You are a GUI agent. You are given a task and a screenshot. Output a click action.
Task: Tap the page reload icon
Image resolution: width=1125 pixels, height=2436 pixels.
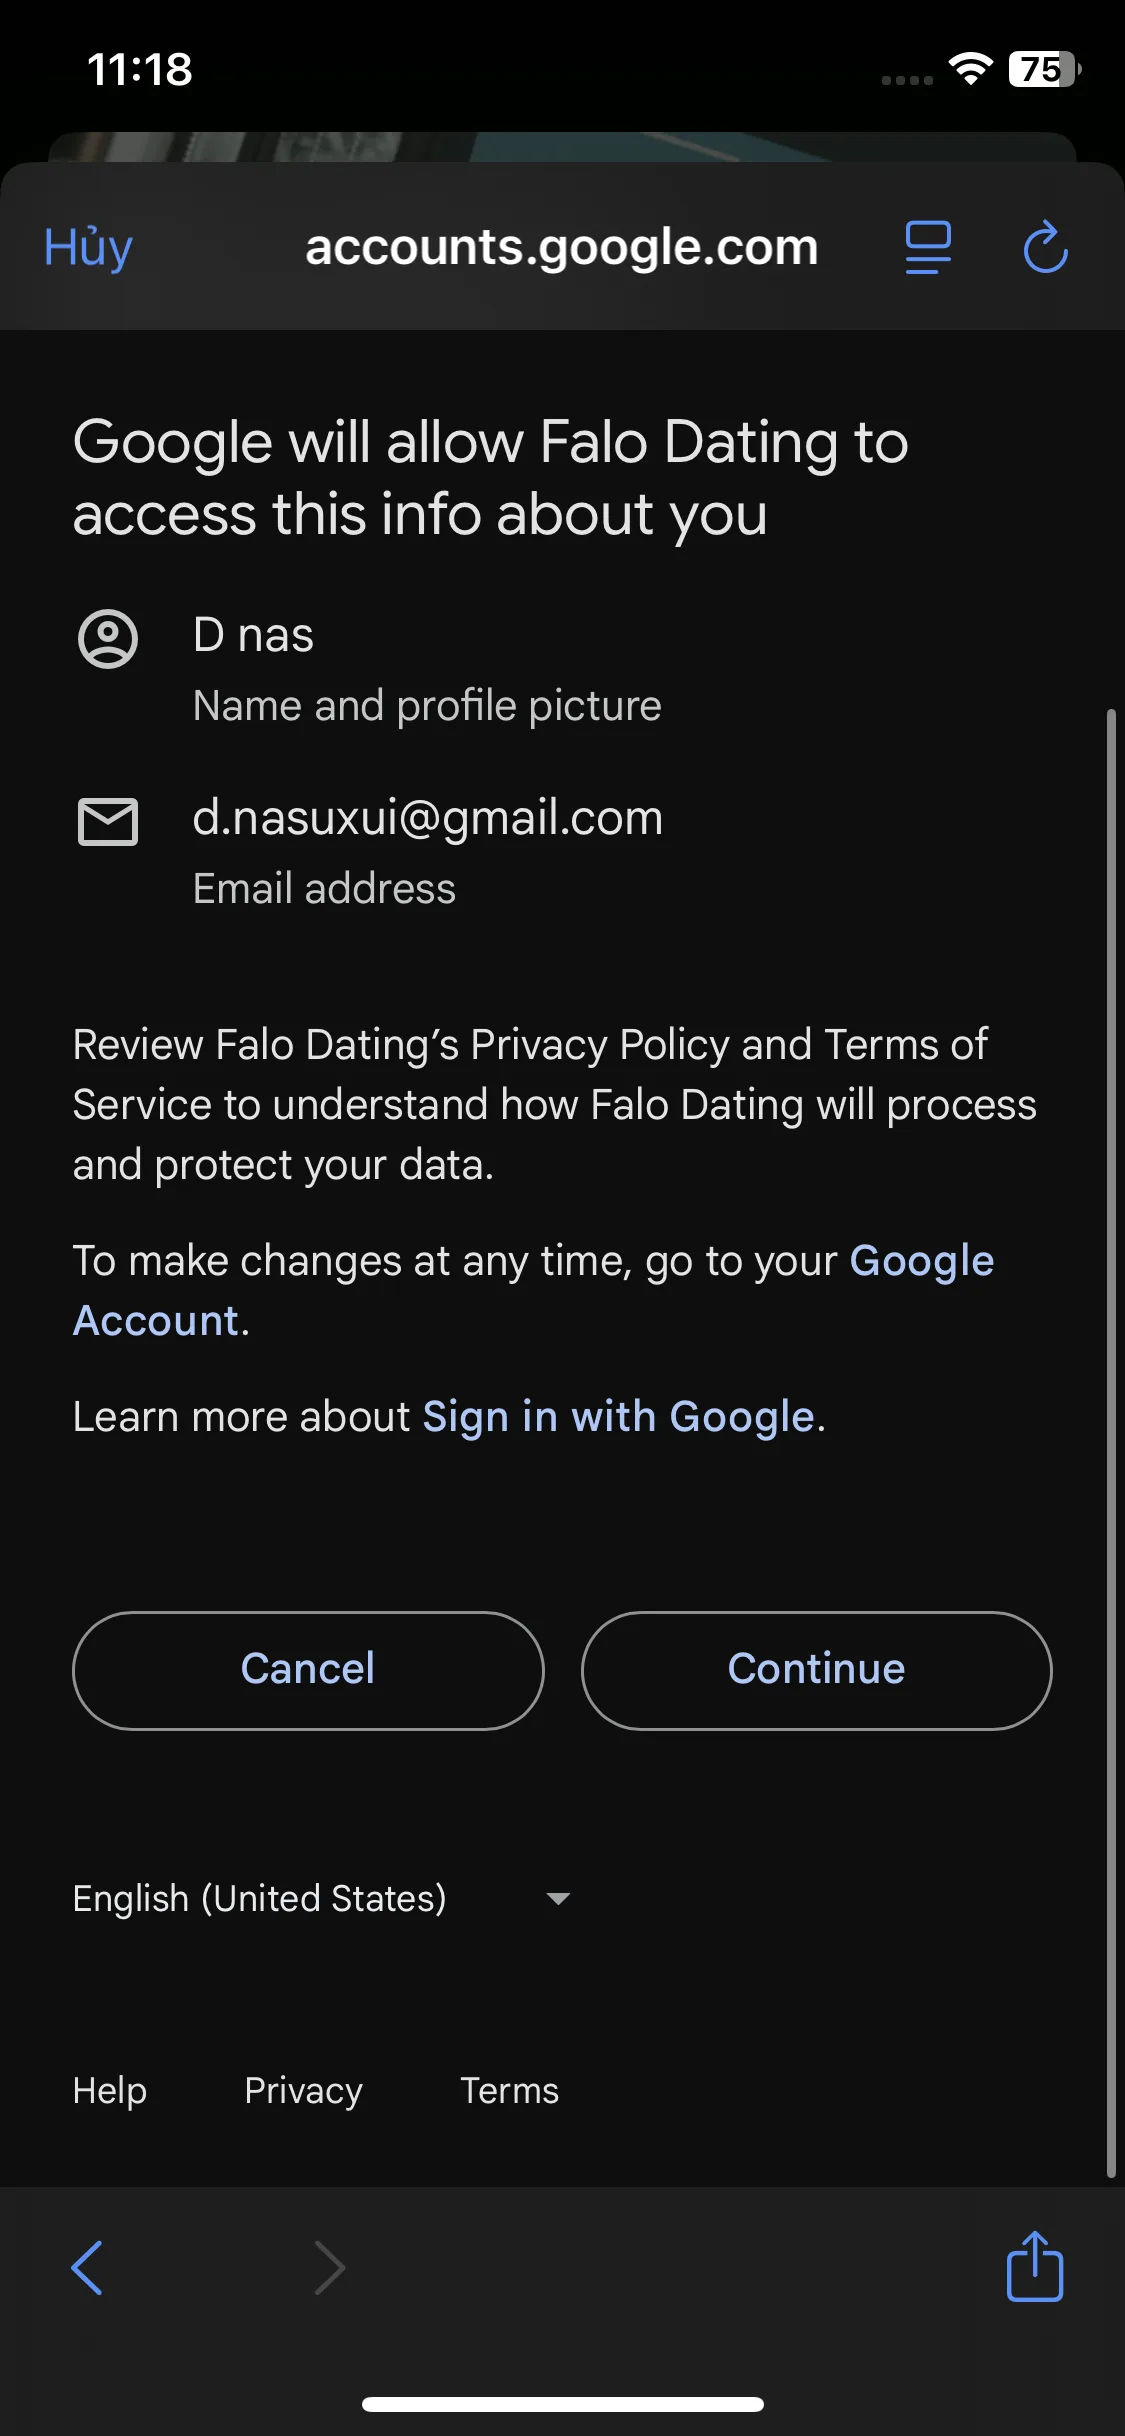click(1046, 247)
